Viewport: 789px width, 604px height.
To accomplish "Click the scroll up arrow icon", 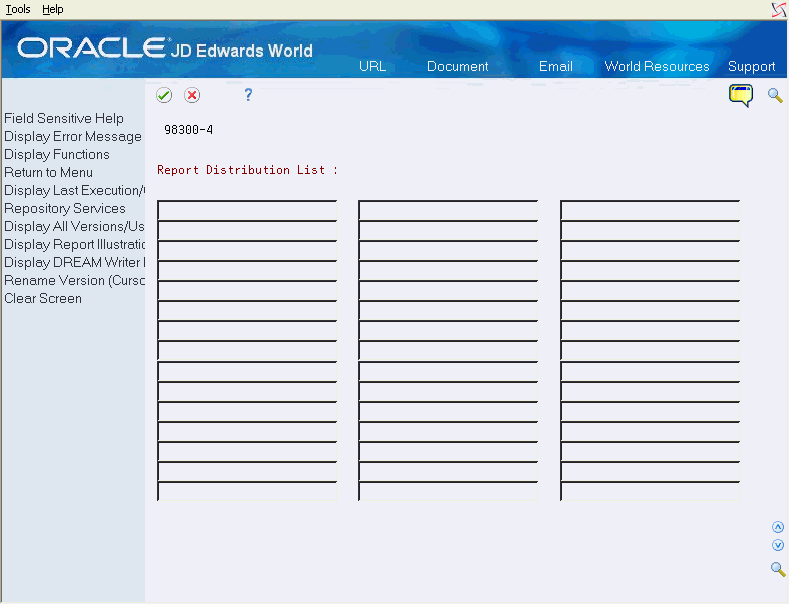I will point(778,527).
